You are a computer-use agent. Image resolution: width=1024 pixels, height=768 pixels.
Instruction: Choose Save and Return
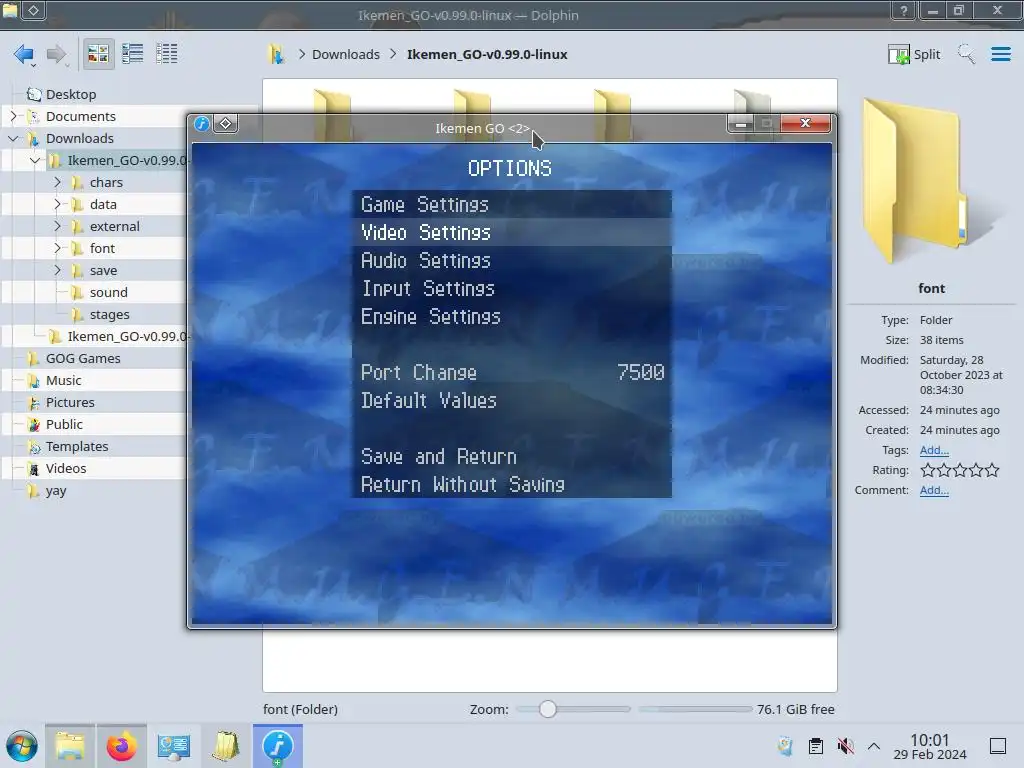(x=511, y=456)
